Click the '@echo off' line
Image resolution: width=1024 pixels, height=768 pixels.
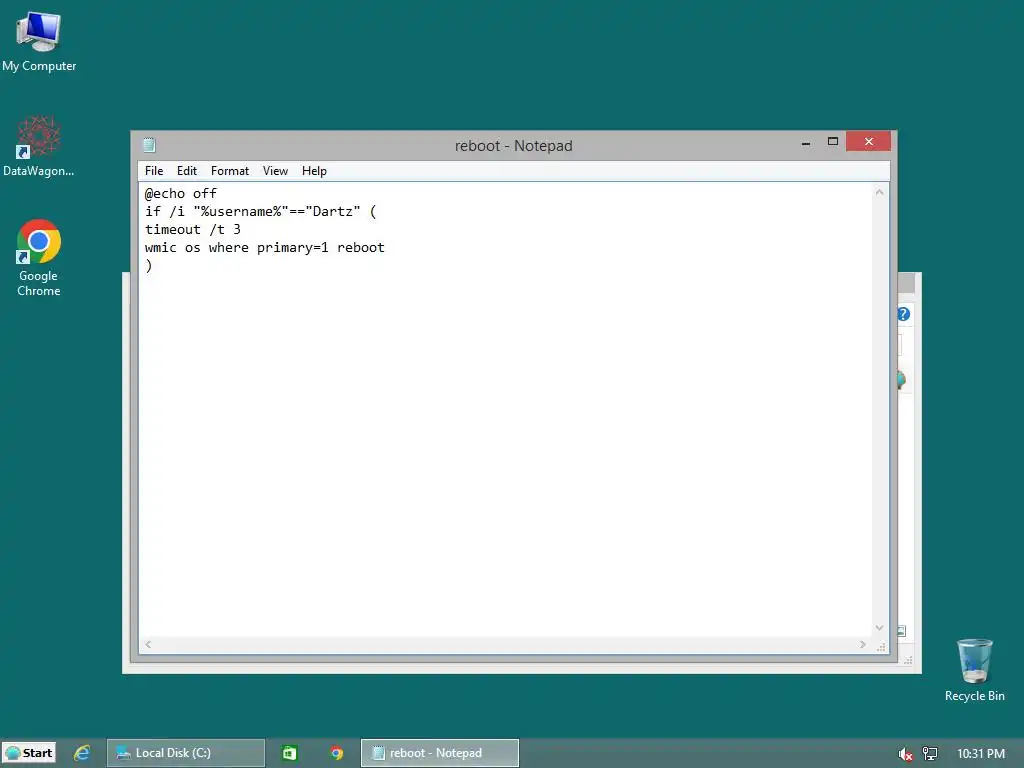[x=181, y=193]
